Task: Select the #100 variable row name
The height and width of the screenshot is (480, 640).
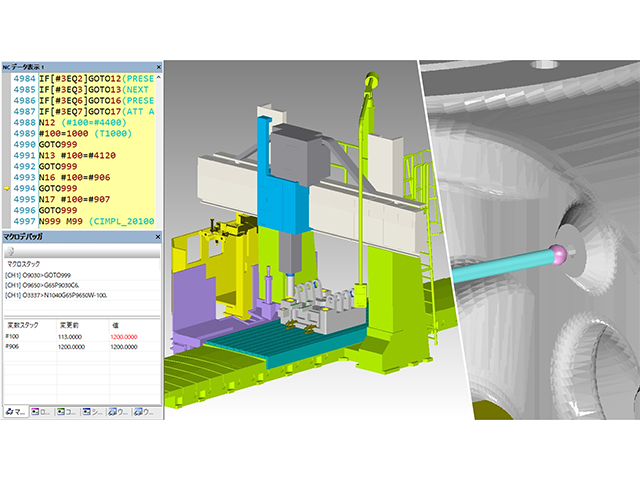Action: coord(12,336)
